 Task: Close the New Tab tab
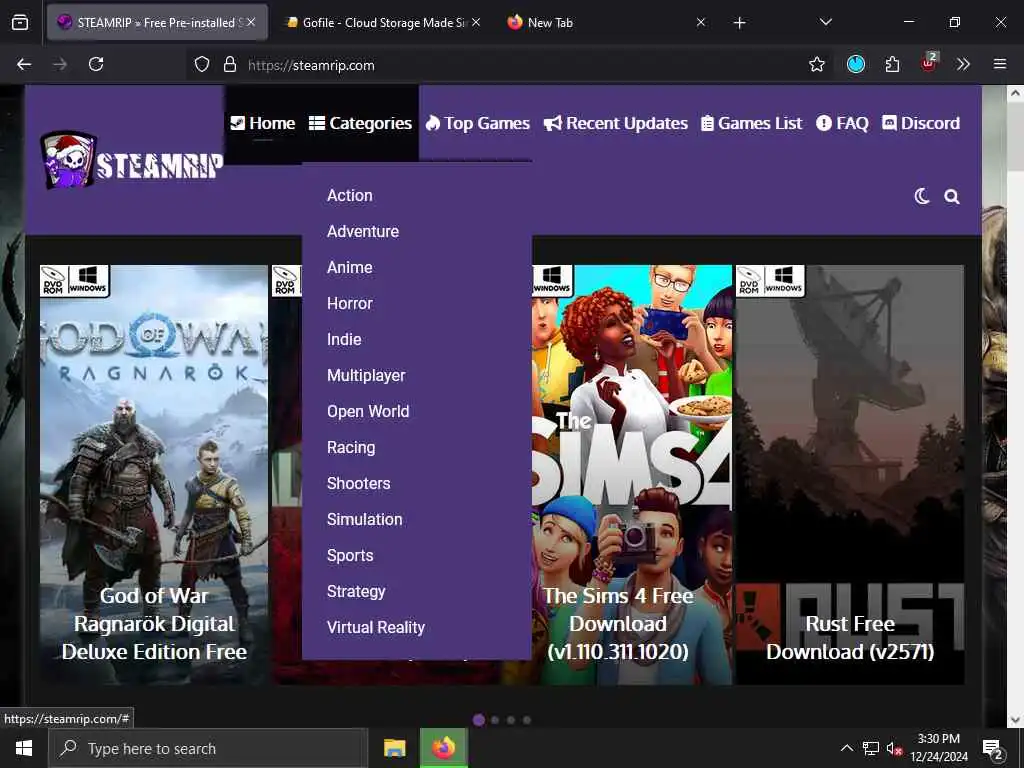pyautogui.click(x=701, y=22)
